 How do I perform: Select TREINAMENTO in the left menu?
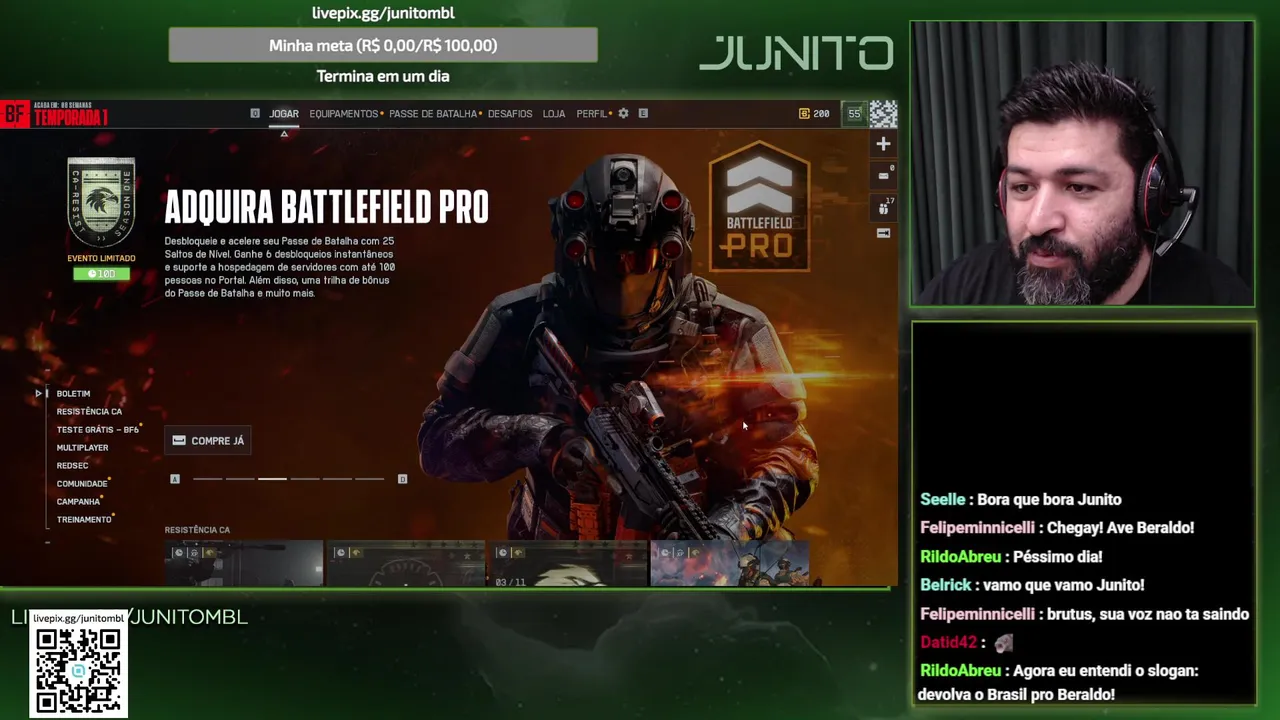click(84, 520)
